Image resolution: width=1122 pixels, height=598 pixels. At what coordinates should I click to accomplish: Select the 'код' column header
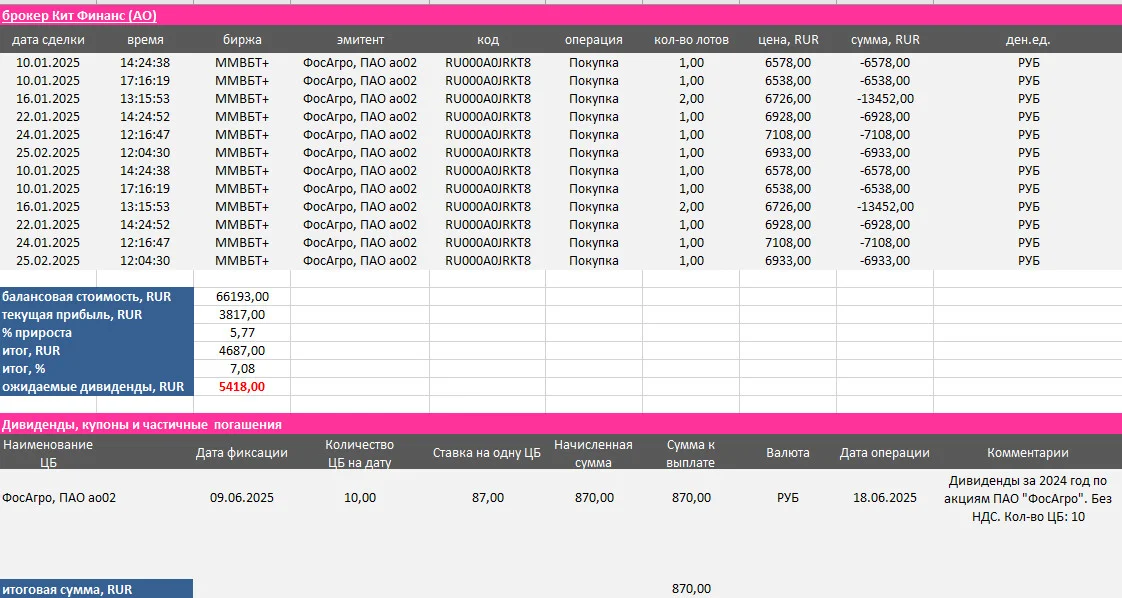[x=487, y=40]
